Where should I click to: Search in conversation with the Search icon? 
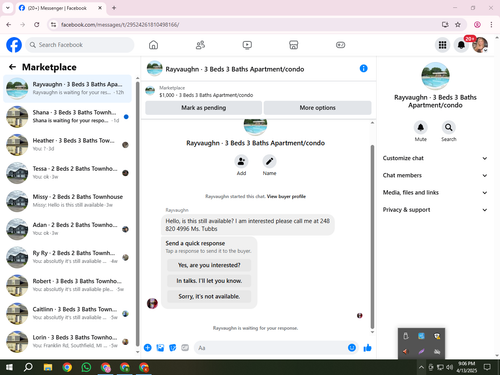pos(449,127)
